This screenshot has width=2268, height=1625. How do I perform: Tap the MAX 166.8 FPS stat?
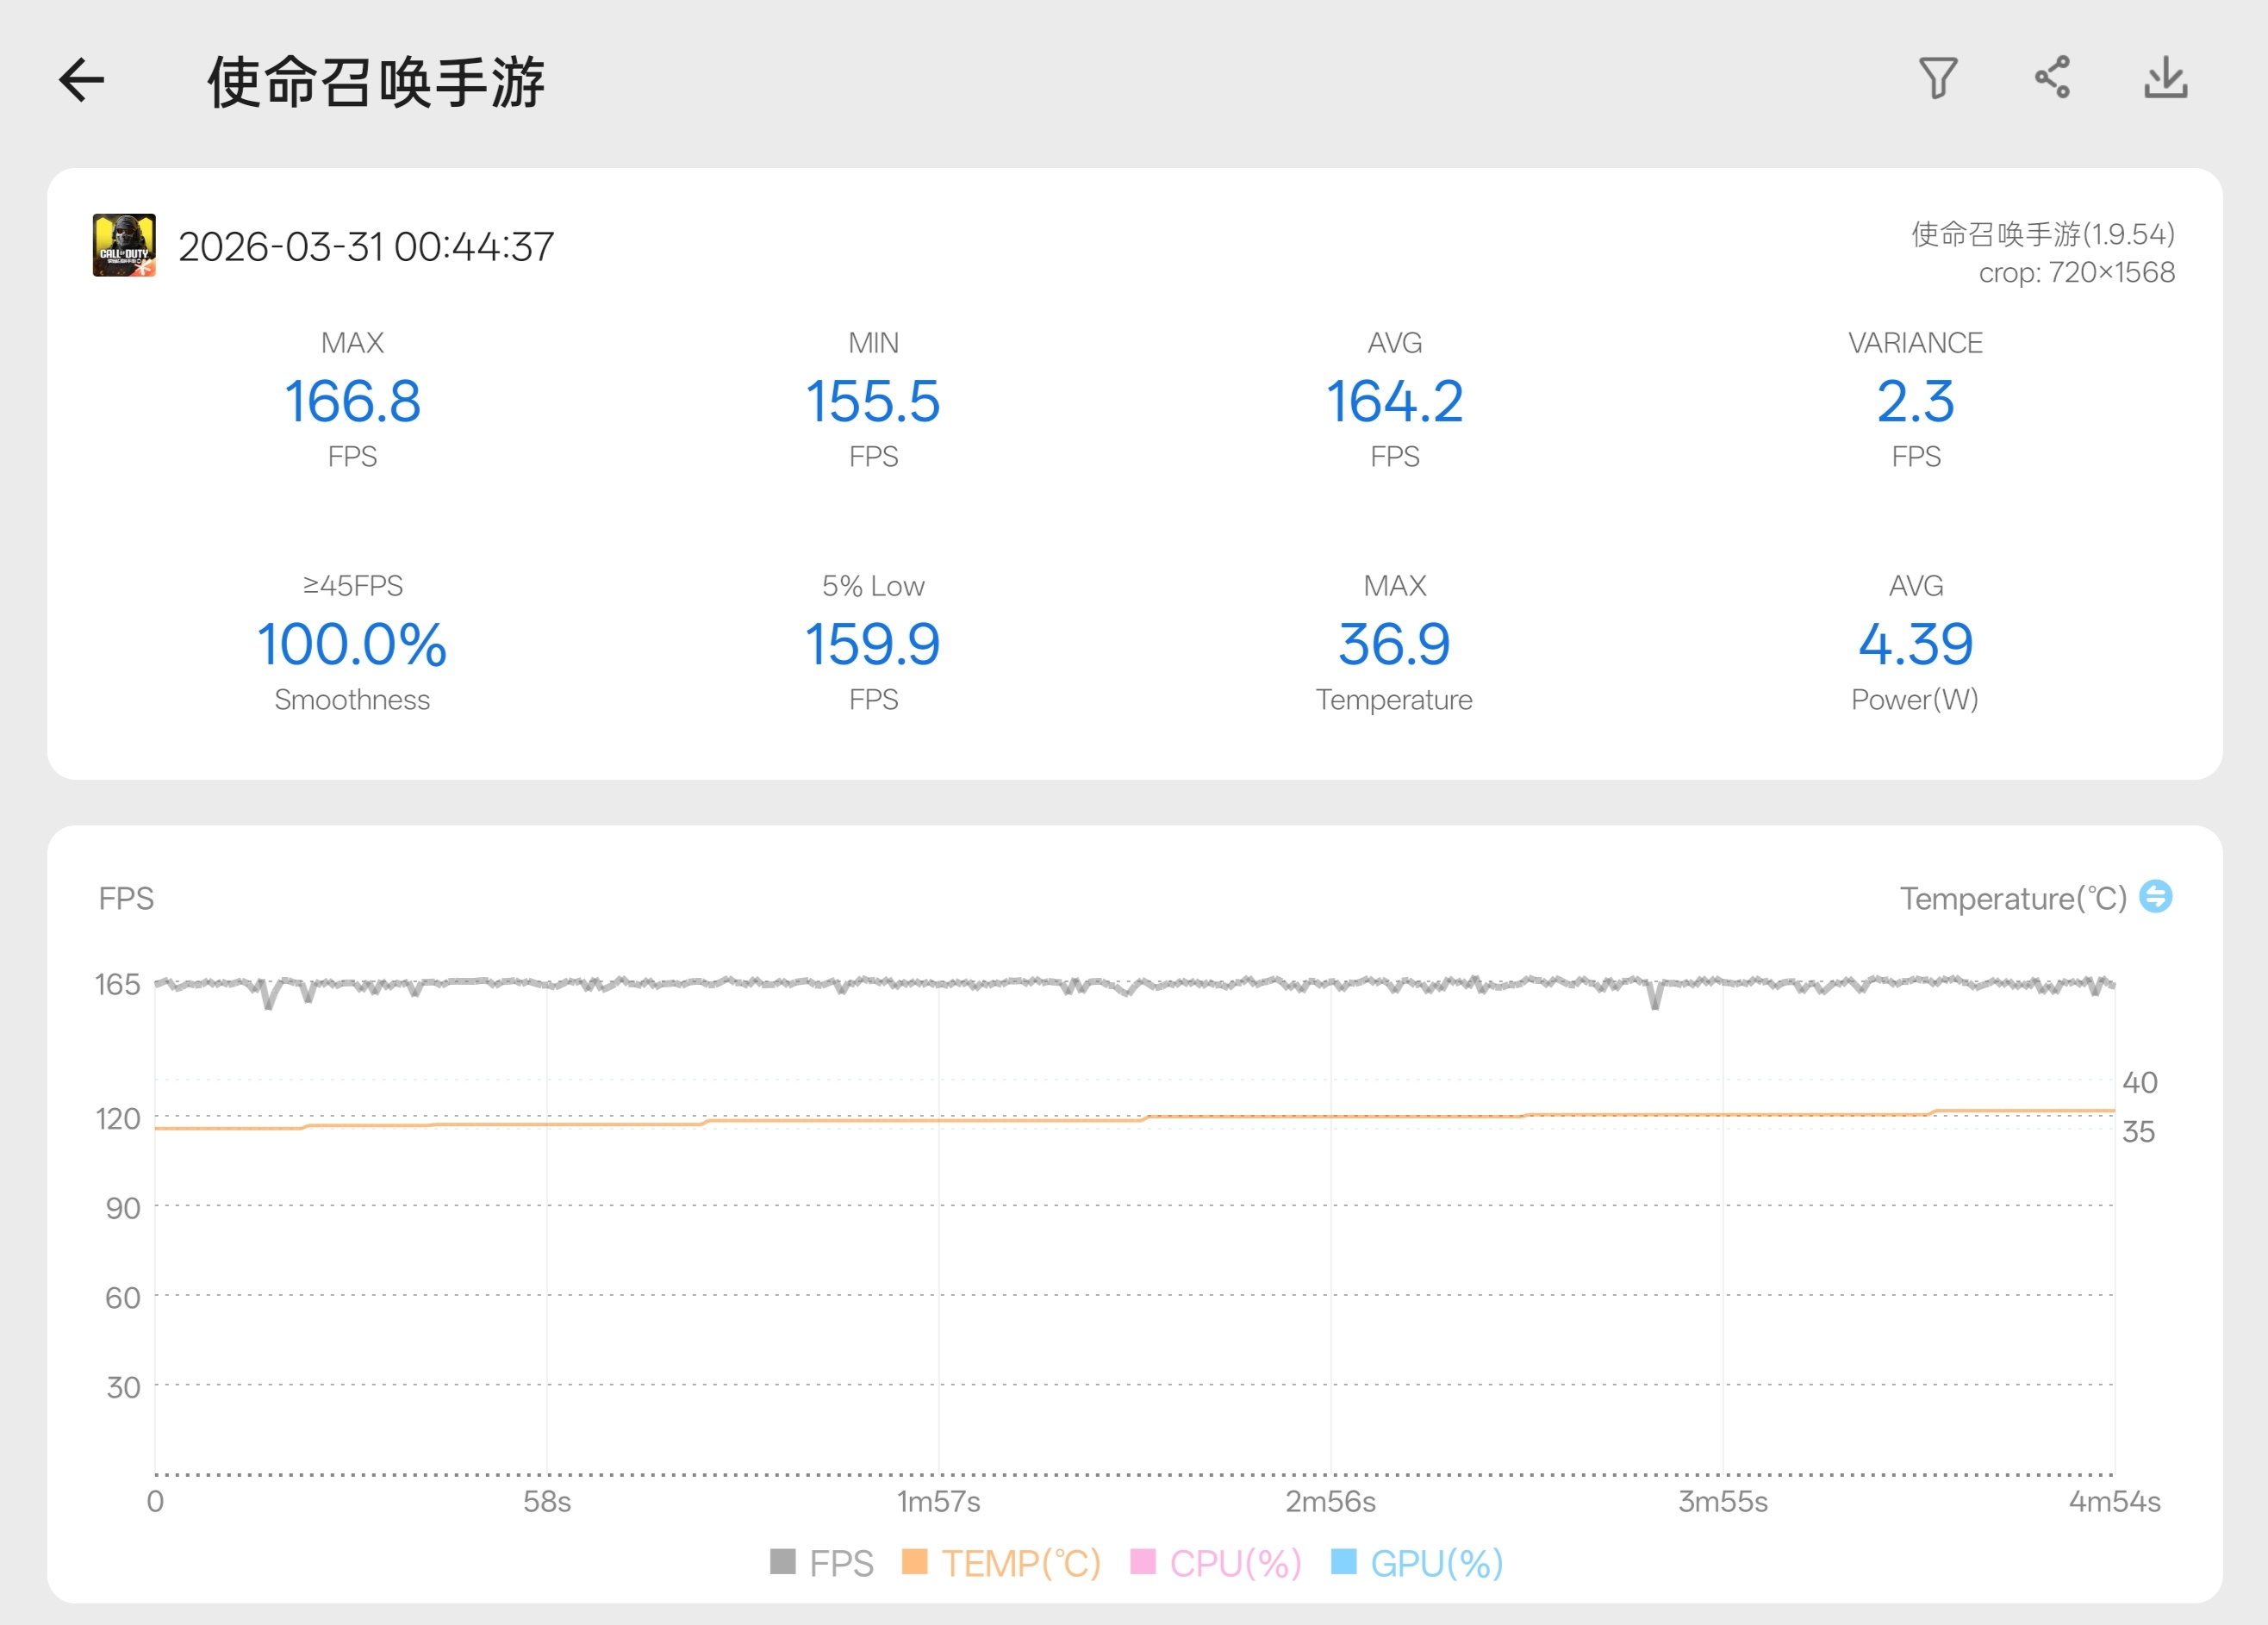point(352,401)
